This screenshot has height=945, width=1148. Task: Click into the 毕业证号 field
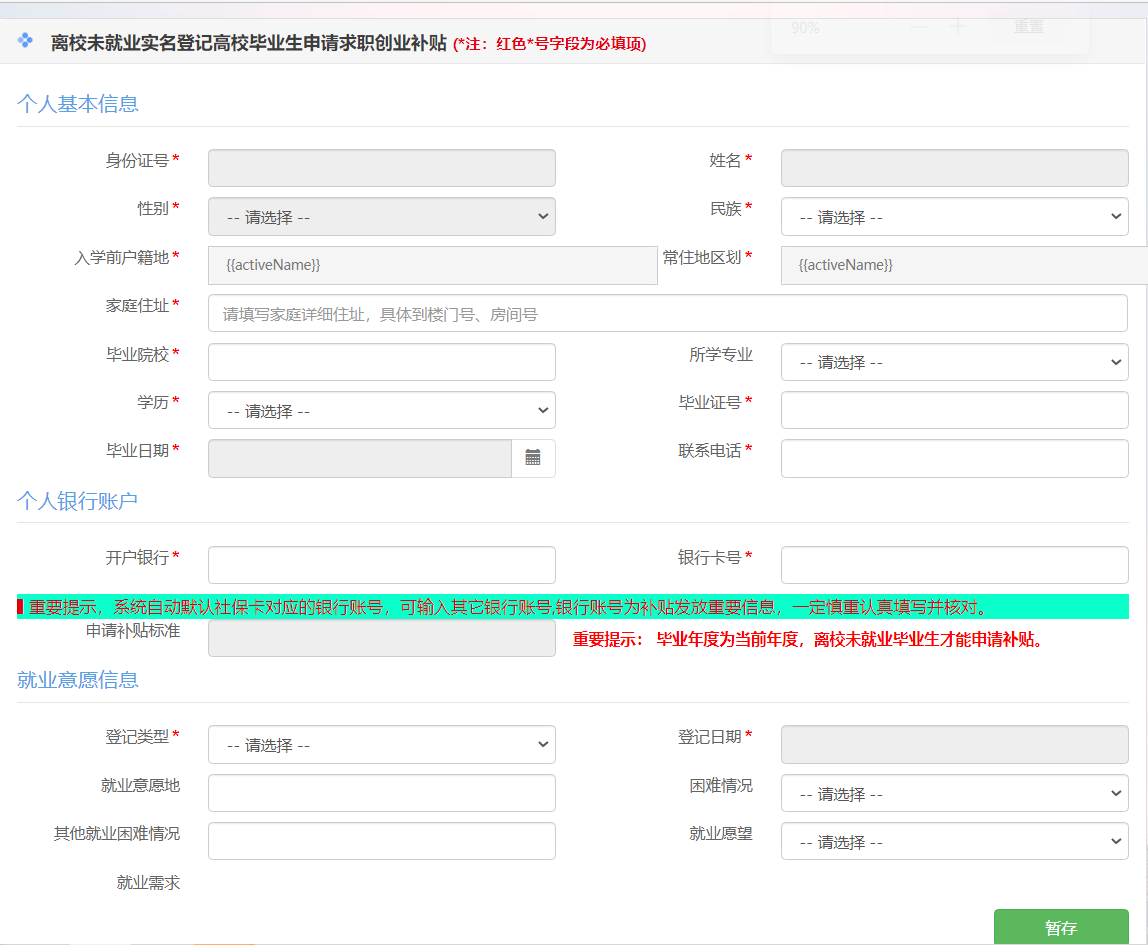[954, 410]
